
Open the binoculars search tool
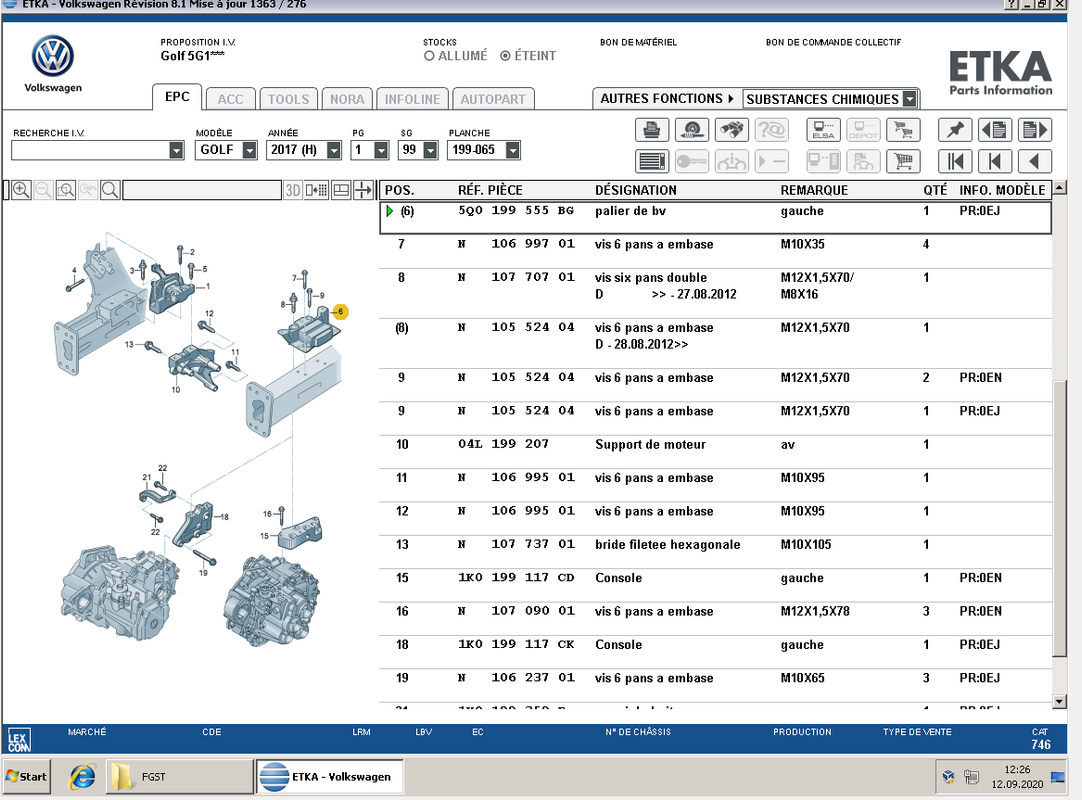point(731,130)
